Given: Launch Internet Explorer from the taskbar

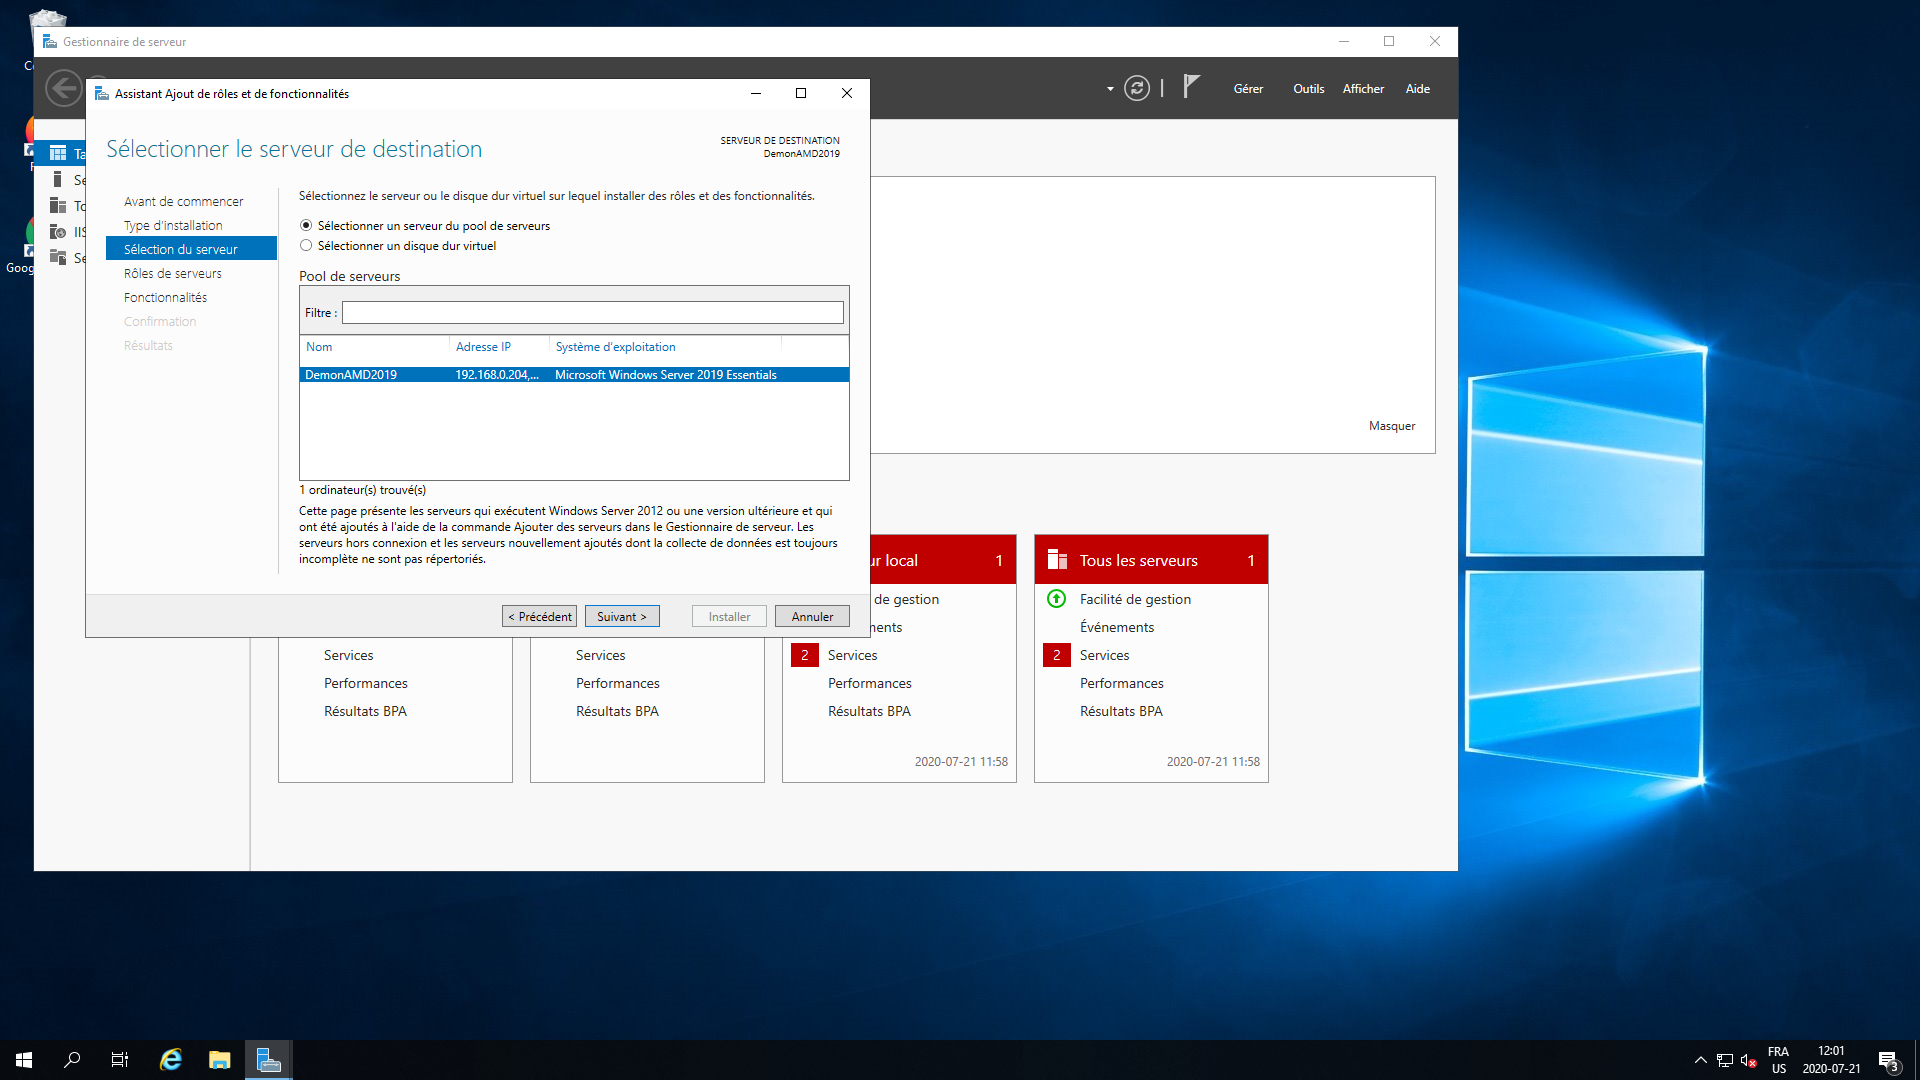Looking at the screenshot, I should coord(170,1059).
